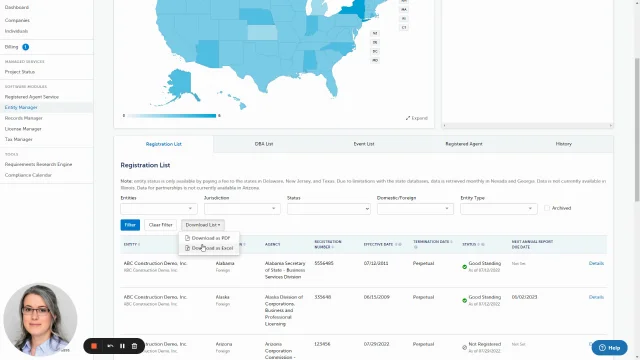This screenshot has height=360, width=640.
Task: Switch to the Event List tab
Action: 364,144
